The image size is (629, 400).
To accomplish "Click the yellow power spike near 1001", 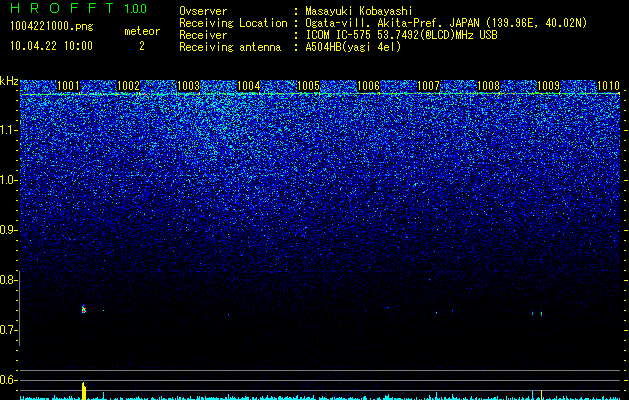I will pos(84,391).
